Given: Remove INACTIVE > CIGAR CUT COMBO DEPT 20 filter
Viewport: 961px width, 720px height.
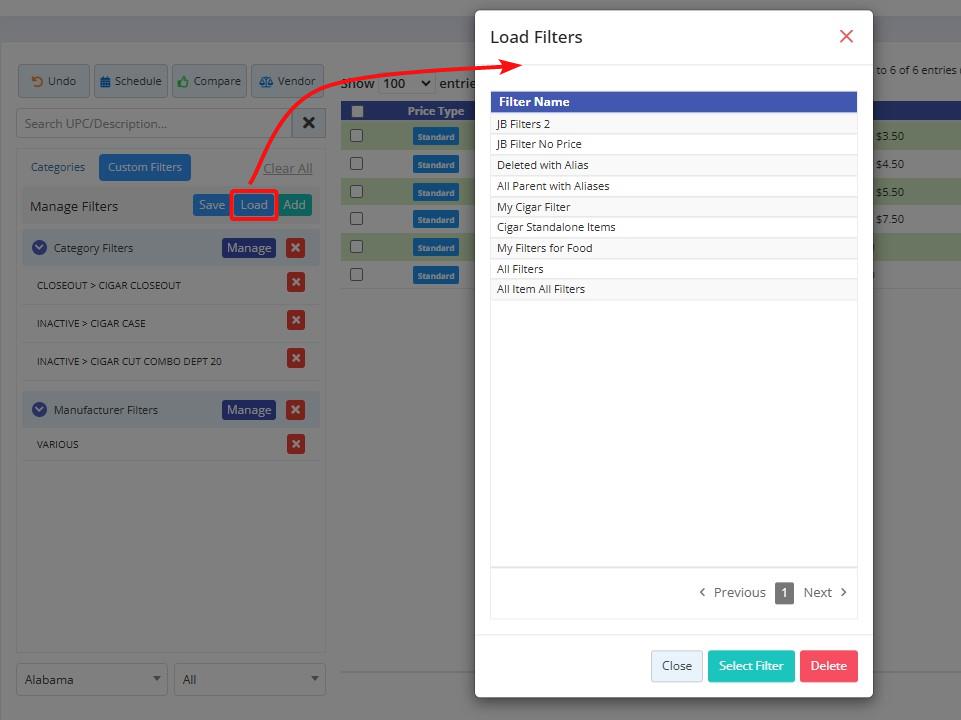Looking at the screenshot, I should tap(295, 358).
